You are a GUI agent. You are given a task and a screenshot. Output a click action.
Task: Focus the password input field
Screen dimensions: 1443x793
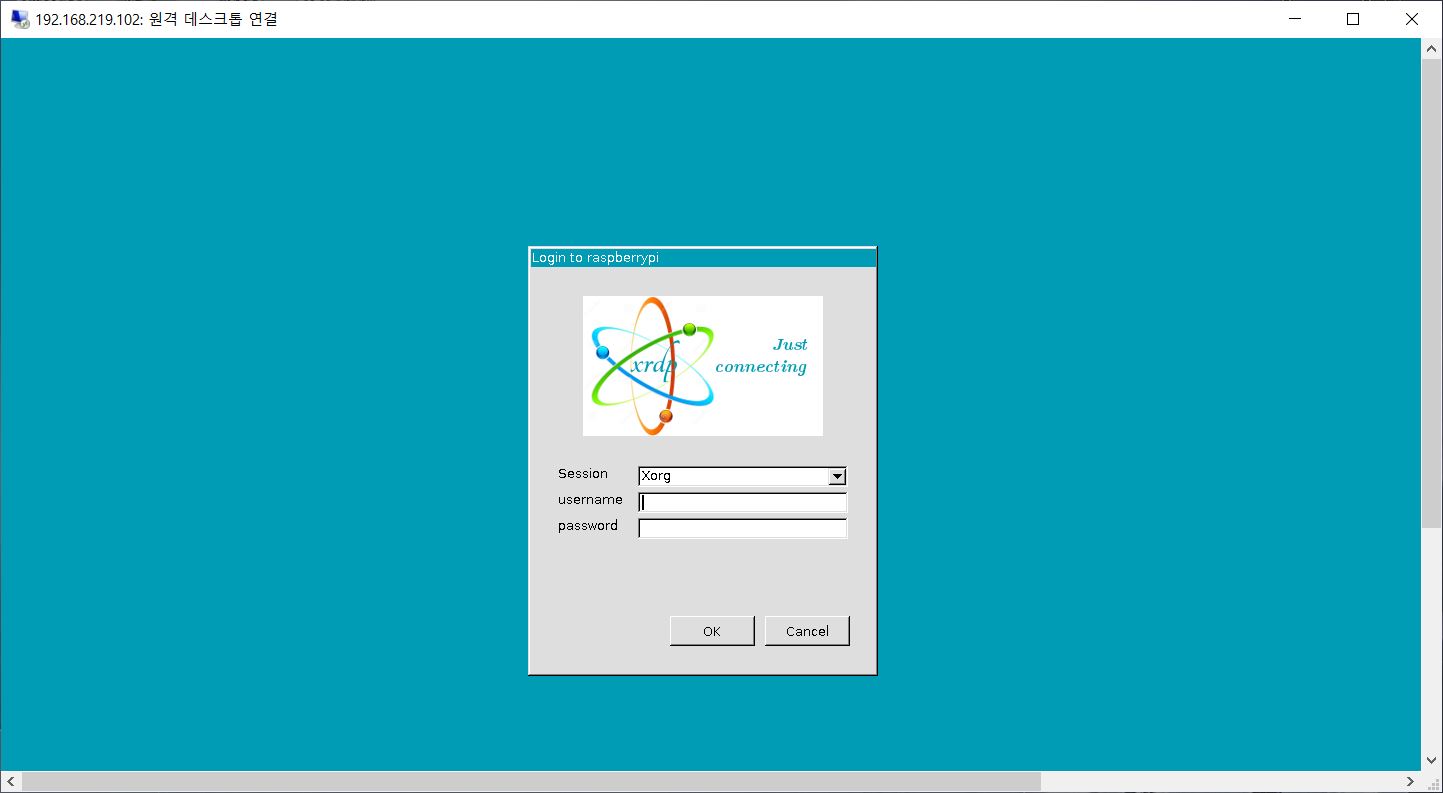point(742,528)
